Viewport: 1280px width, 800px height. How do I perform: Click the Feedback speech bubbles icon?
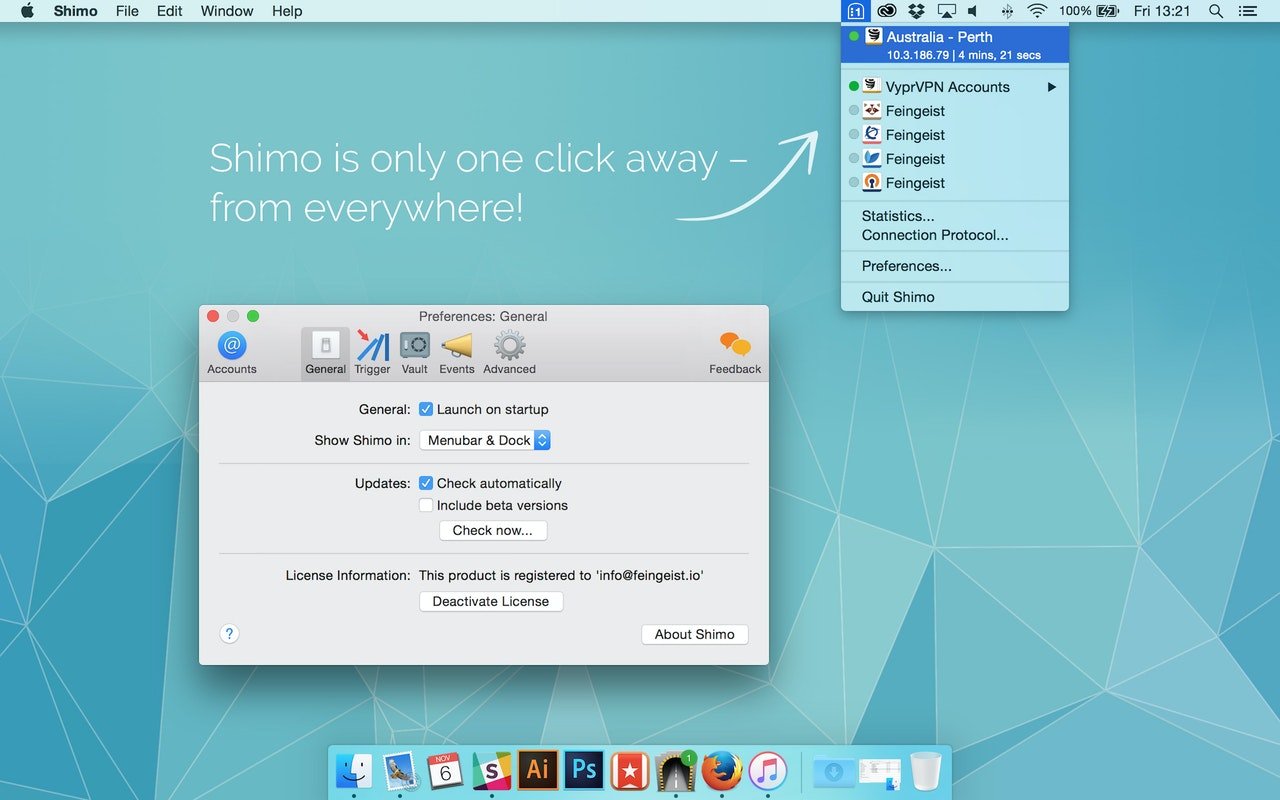coord(735,353)
